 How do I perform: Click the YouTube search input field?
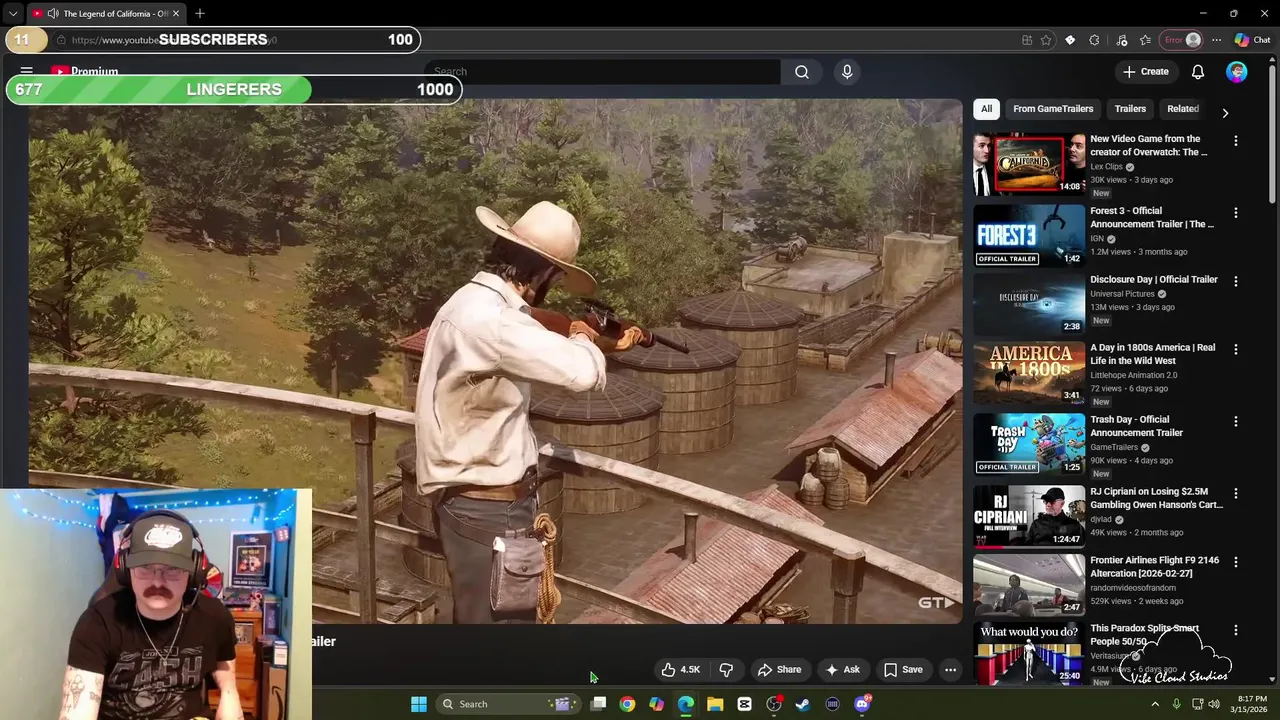[602, 72]
